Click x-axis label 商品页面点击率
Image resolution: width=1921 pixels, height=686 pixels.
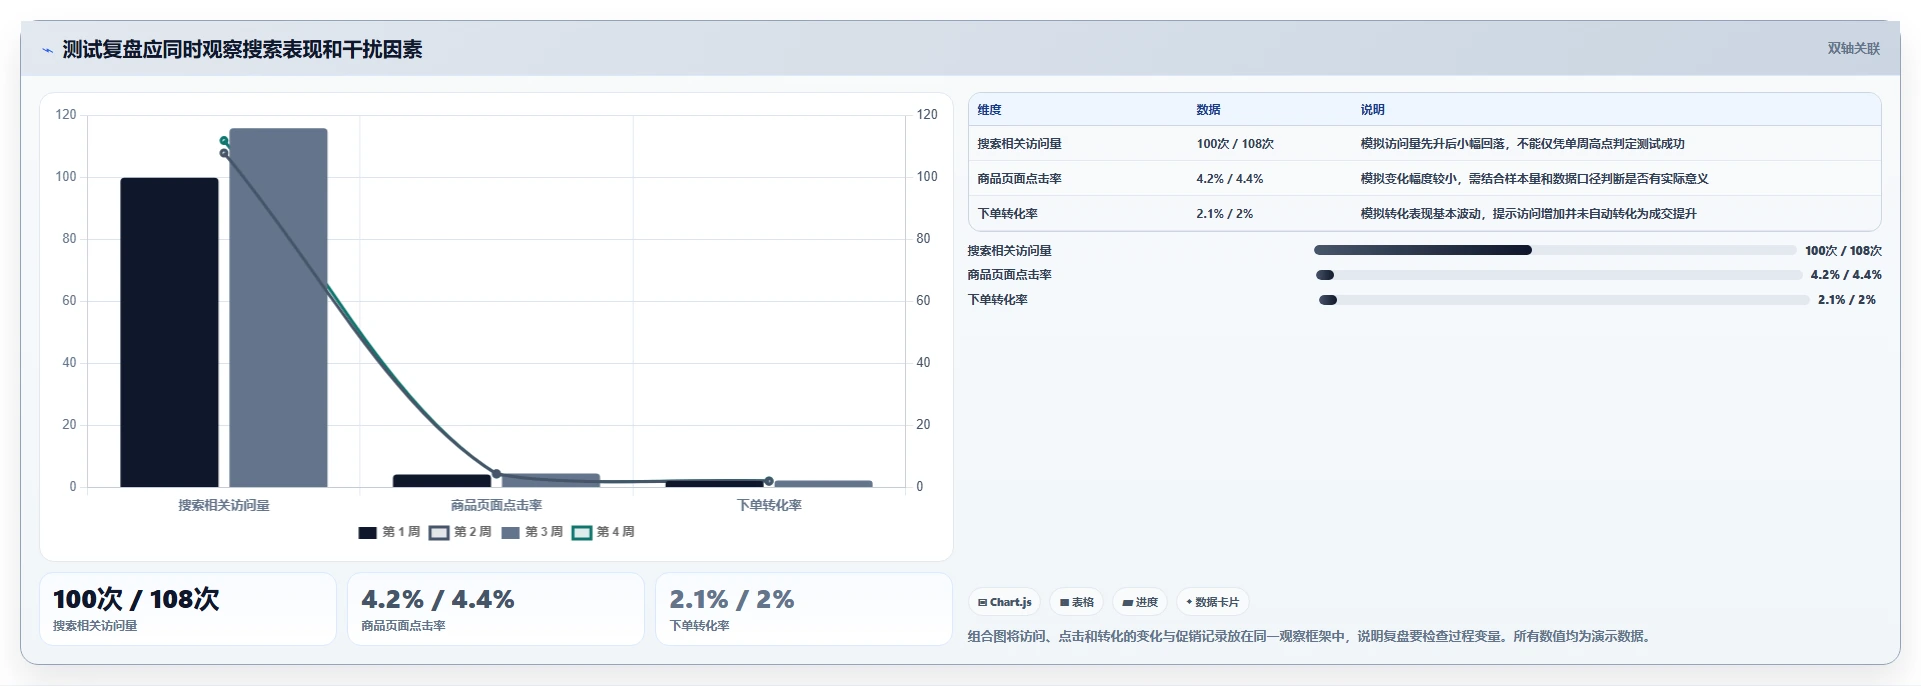click(496, 505)
